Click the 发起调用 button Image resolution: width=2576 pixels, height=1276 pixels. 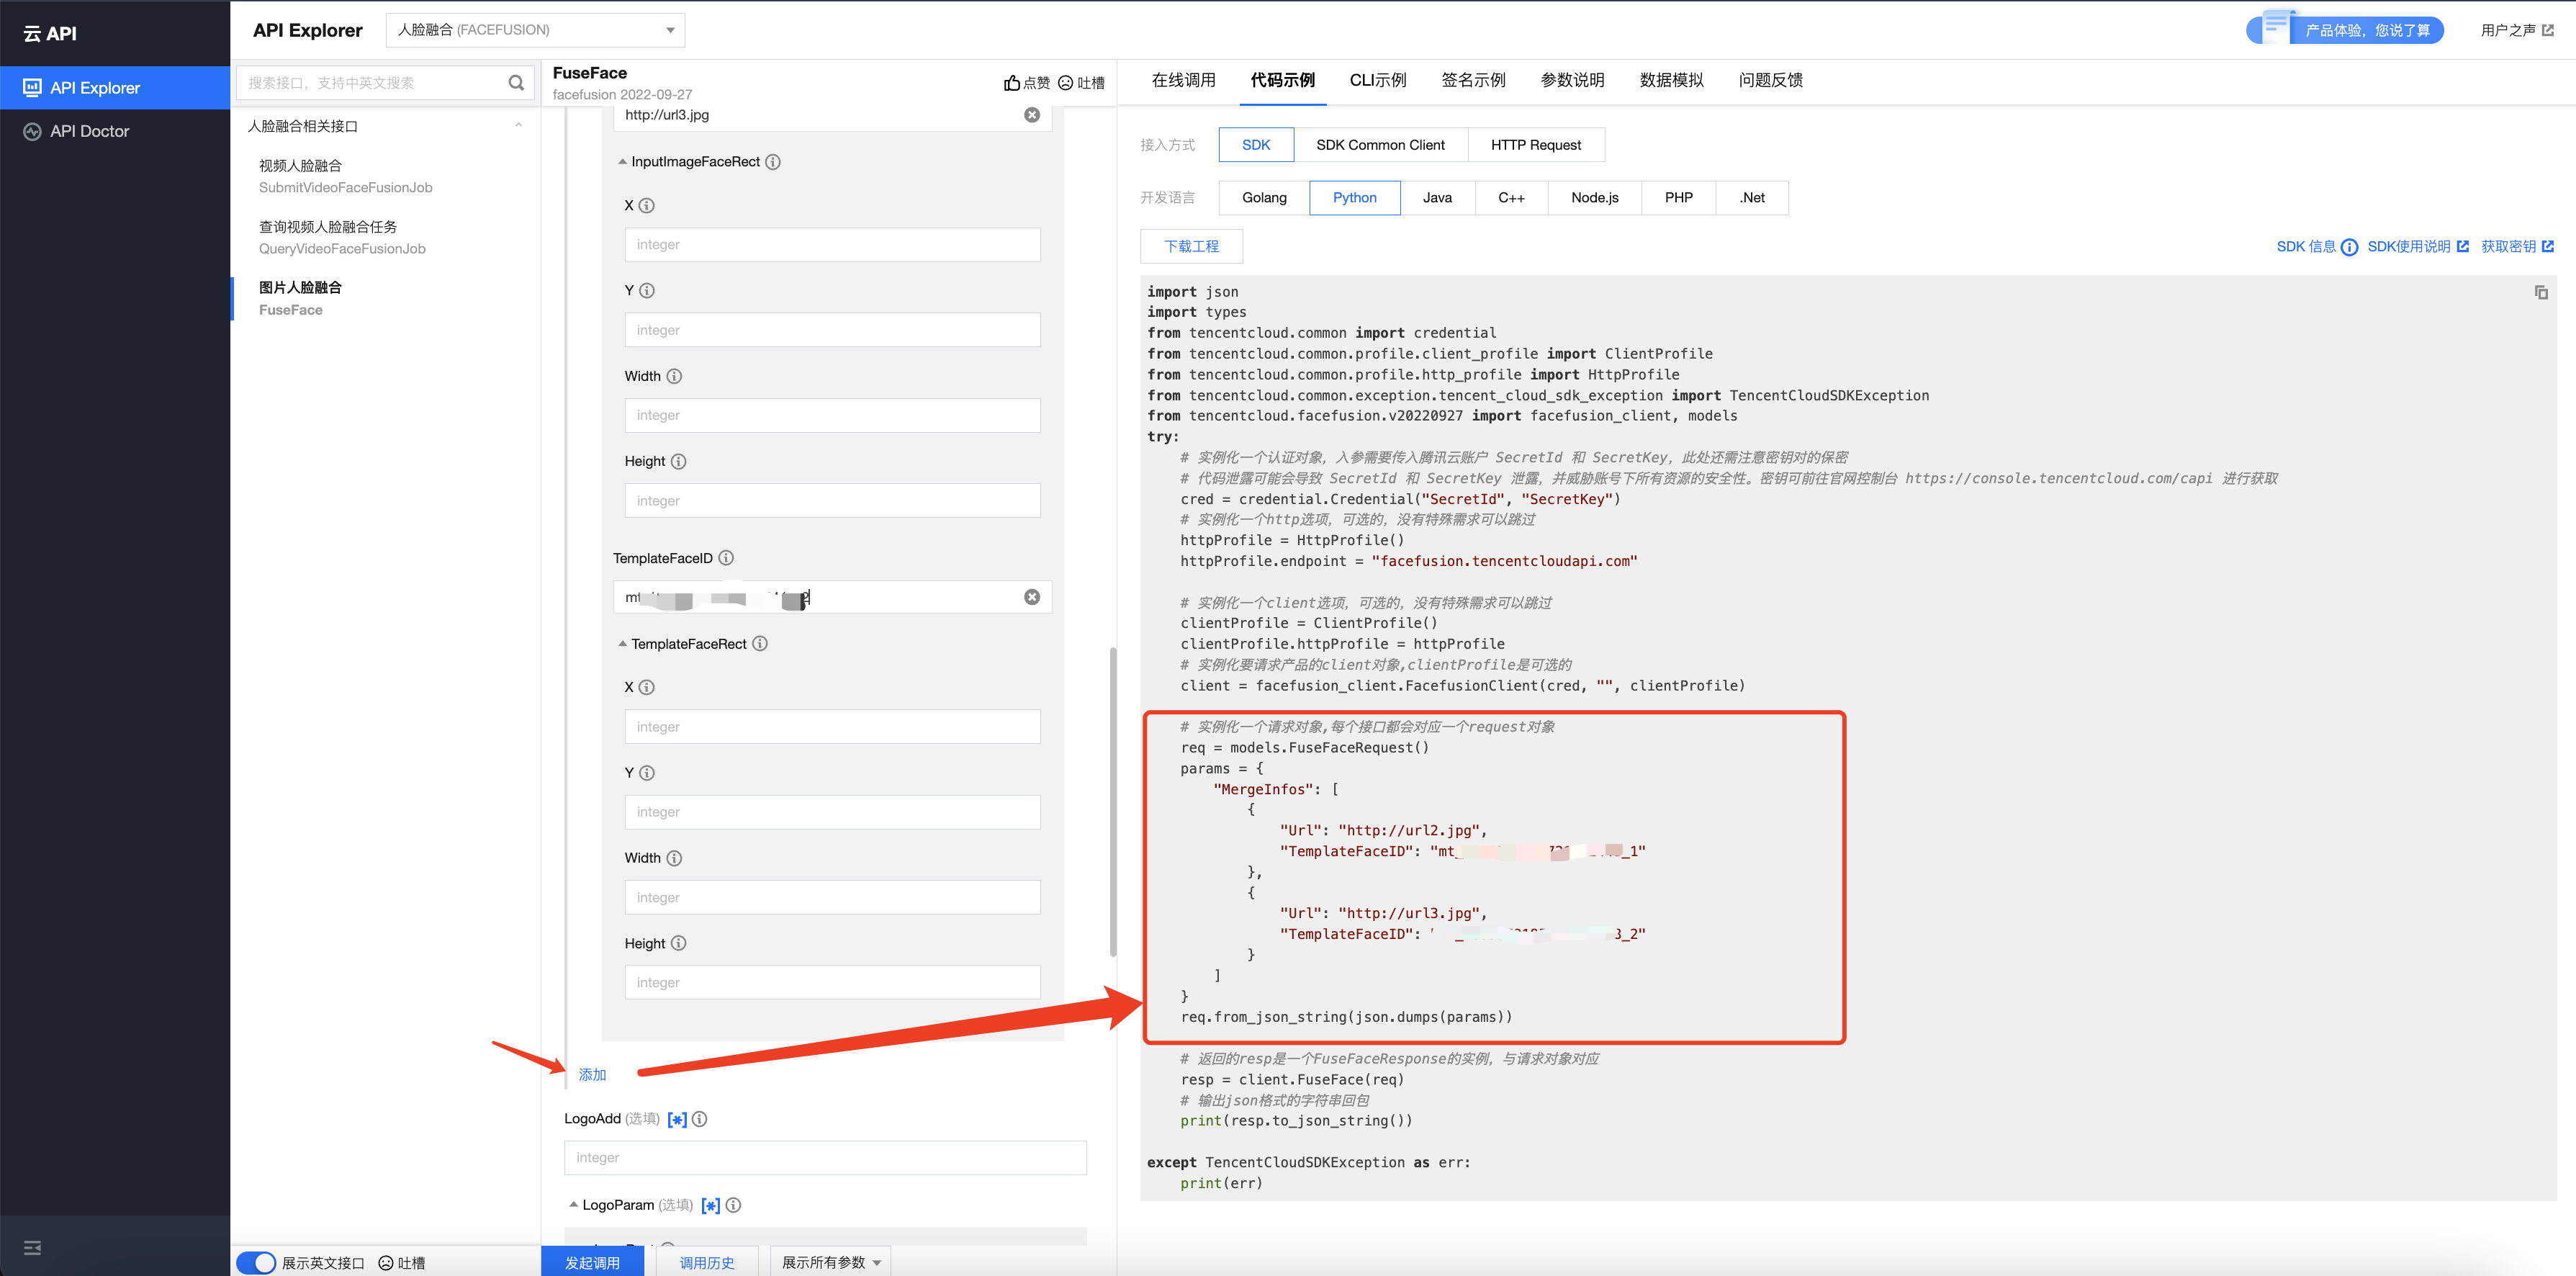click(x=592, y=1262)
